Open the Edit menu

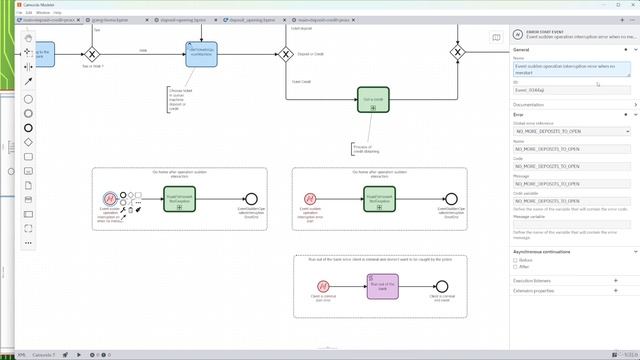[29, 13]
